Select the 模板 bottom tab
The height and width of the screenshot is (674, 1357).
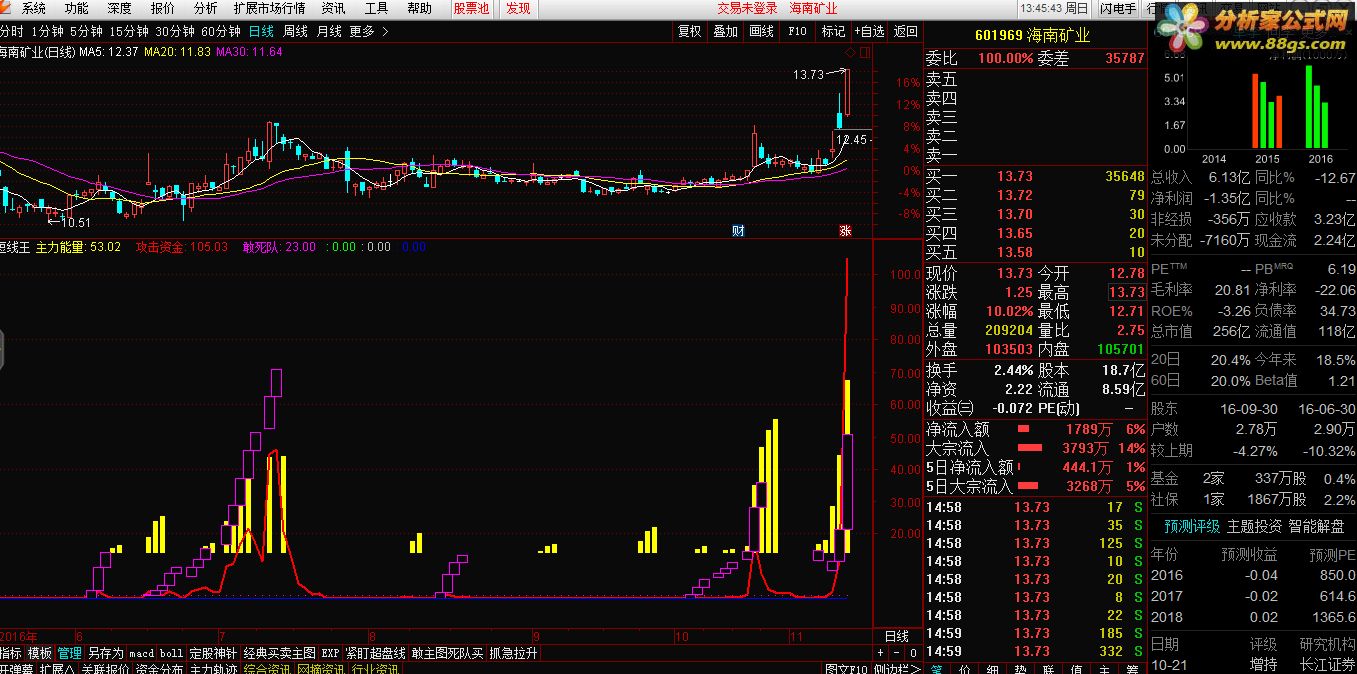[40, 653]
